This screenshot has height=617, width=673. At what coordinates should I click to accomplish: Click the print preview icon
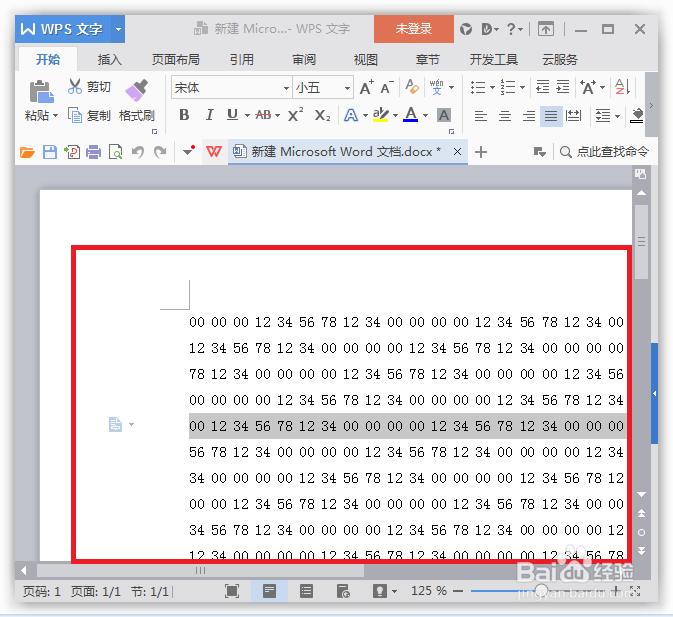tap(115, 152)
